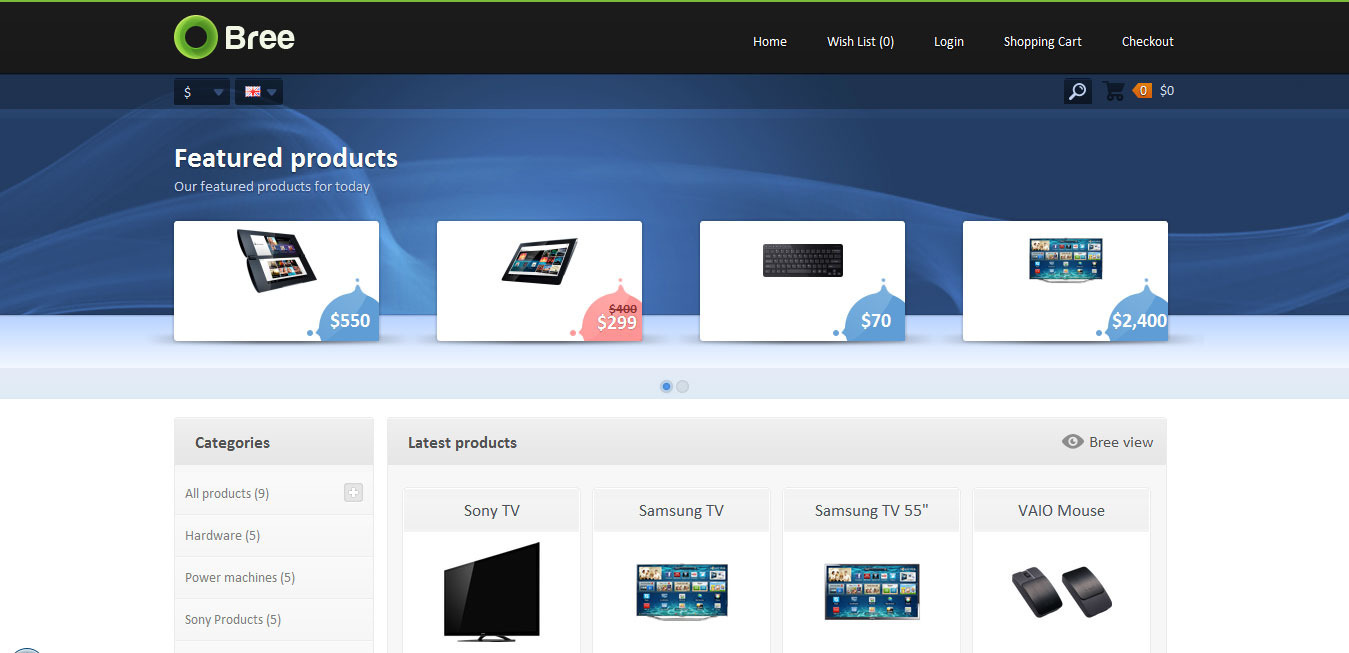1349x653 pixels.
Task: Expand the All products category plus
Action: [353, 492]
